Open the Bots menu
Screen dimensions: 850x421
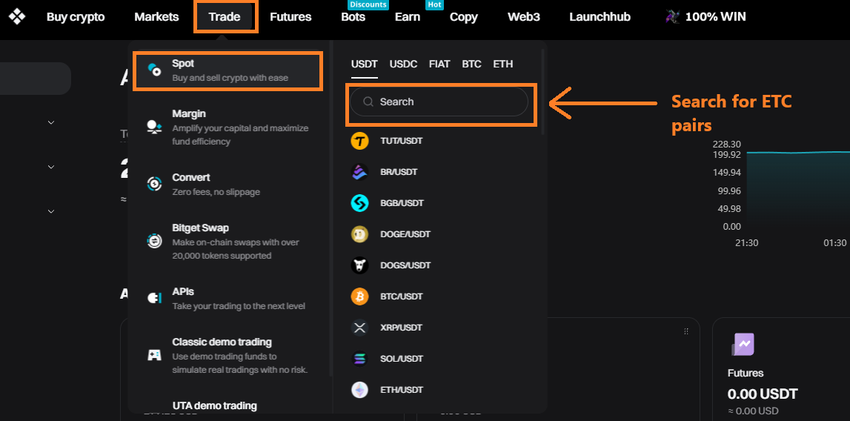[x=353, y=17]
